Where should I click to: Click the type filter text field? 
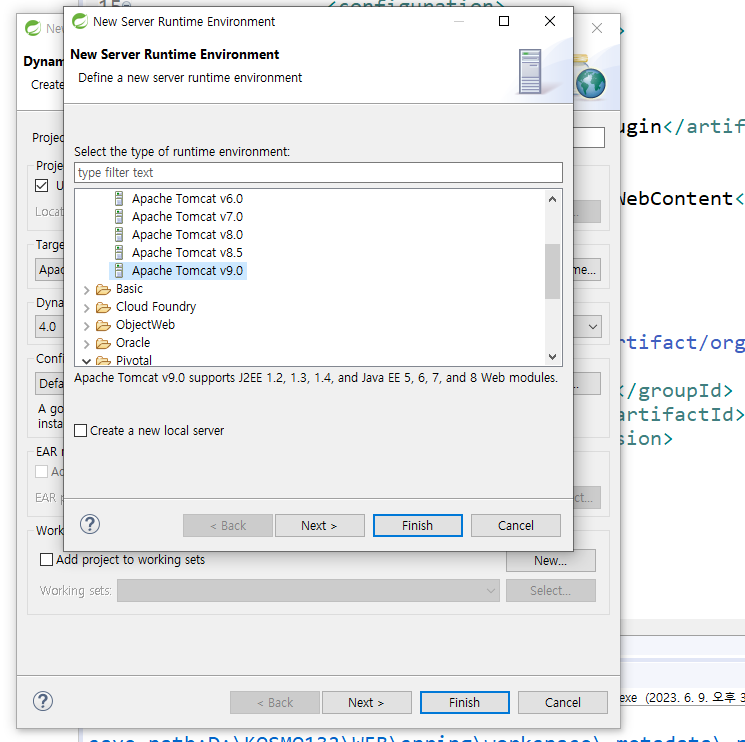point(318,172)
